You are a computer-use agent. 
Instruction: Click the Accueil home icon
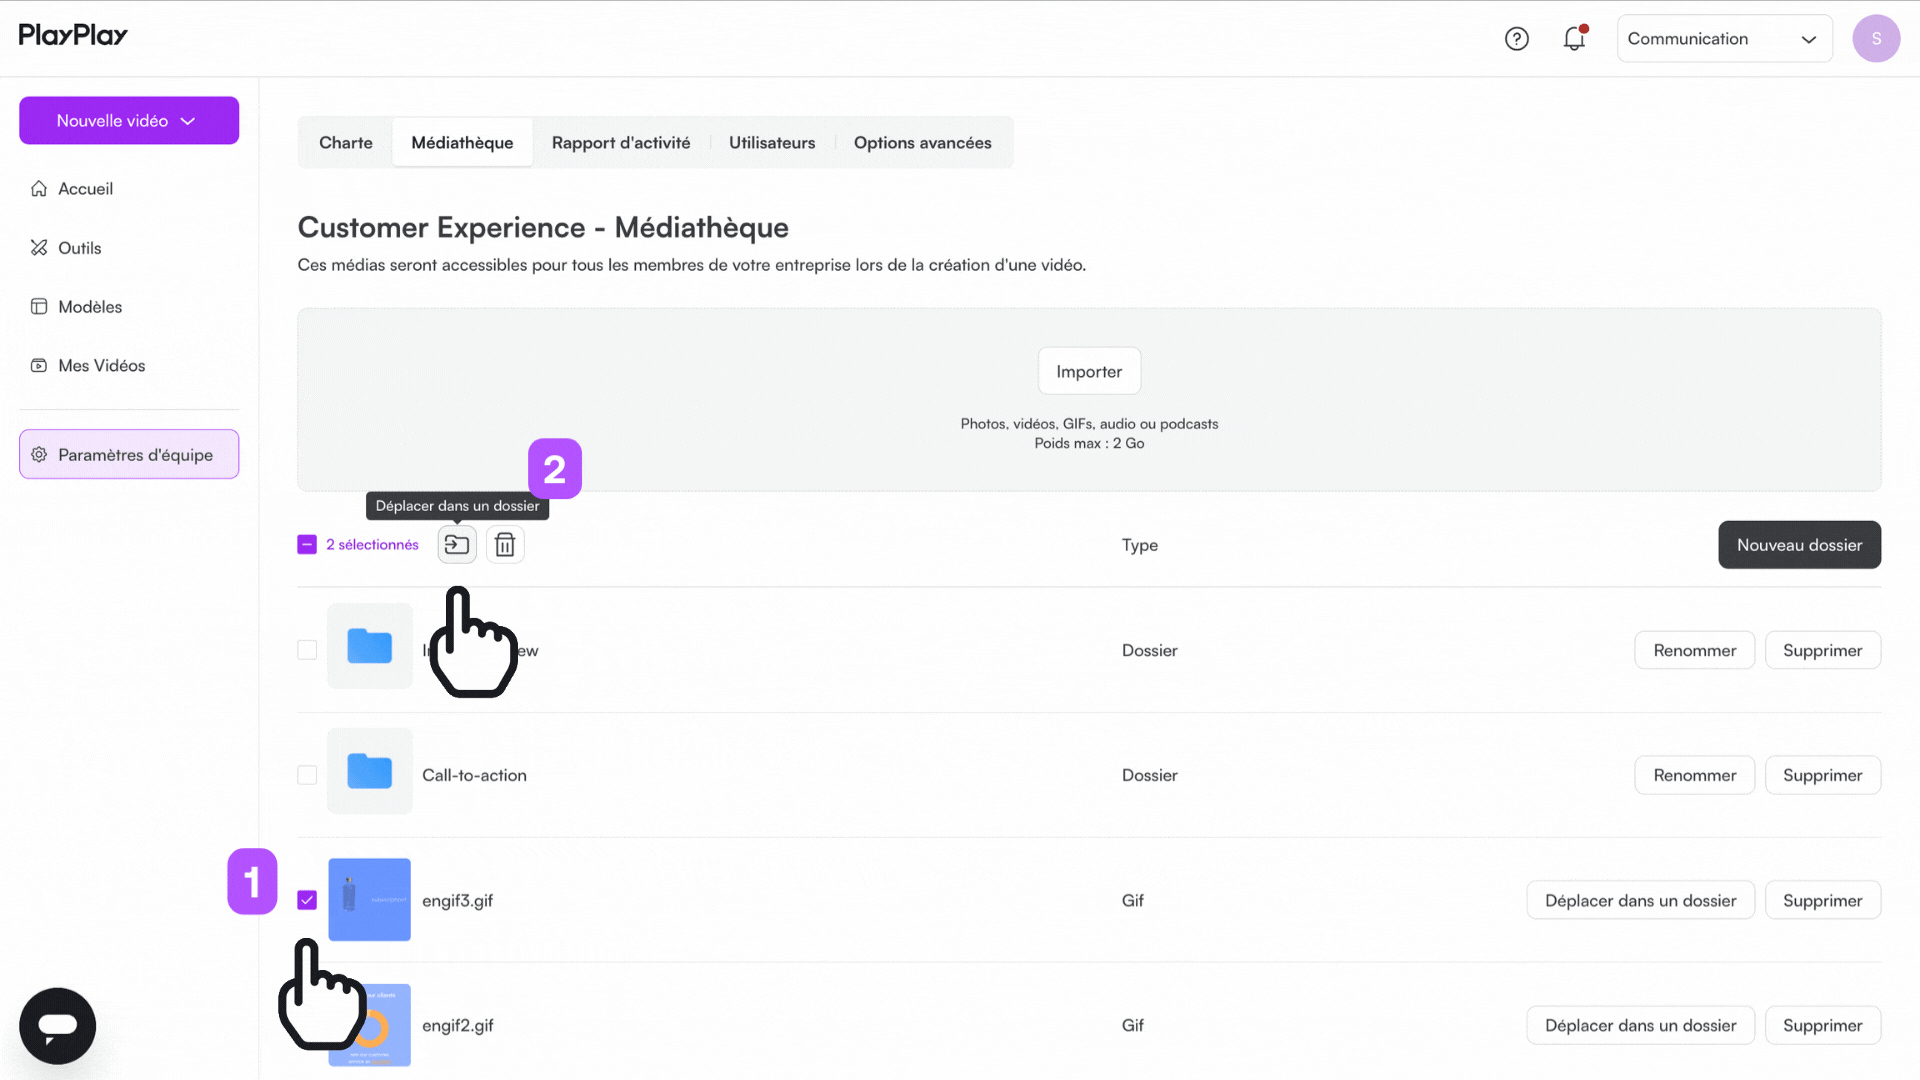(39, 189)
